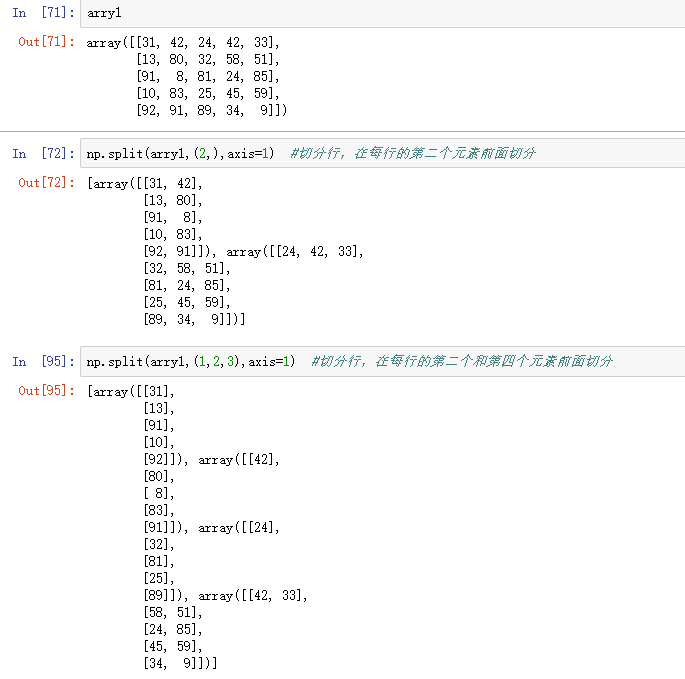Click output row '[10, 83, 25, 45, 59],'

(x=208, y=94)
